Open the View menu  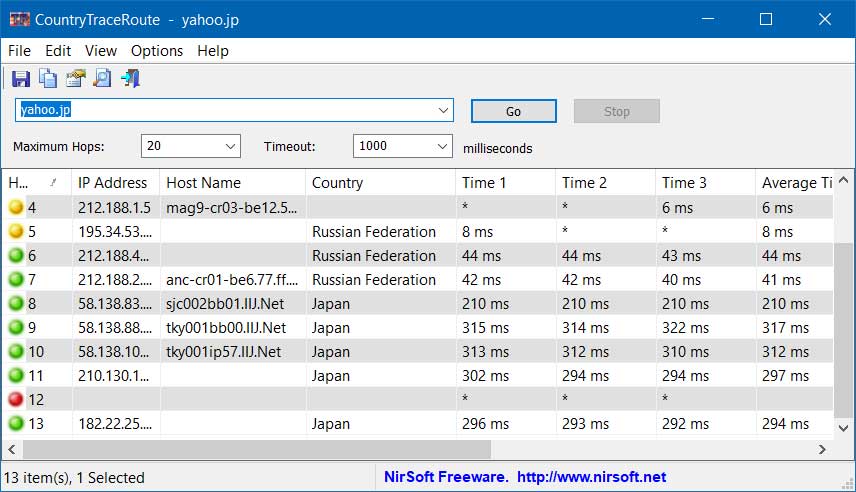click(100, 51)
